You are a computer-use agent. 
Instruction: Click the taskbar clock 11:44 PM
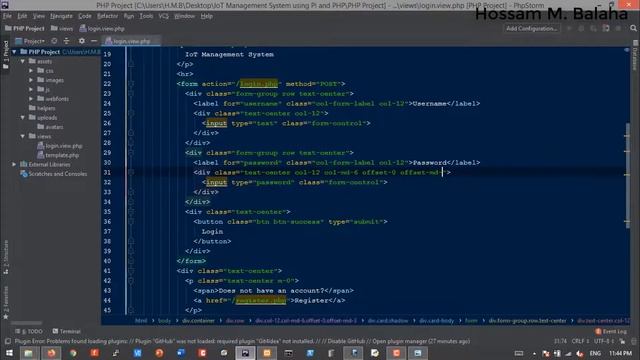tap(620, 353)
